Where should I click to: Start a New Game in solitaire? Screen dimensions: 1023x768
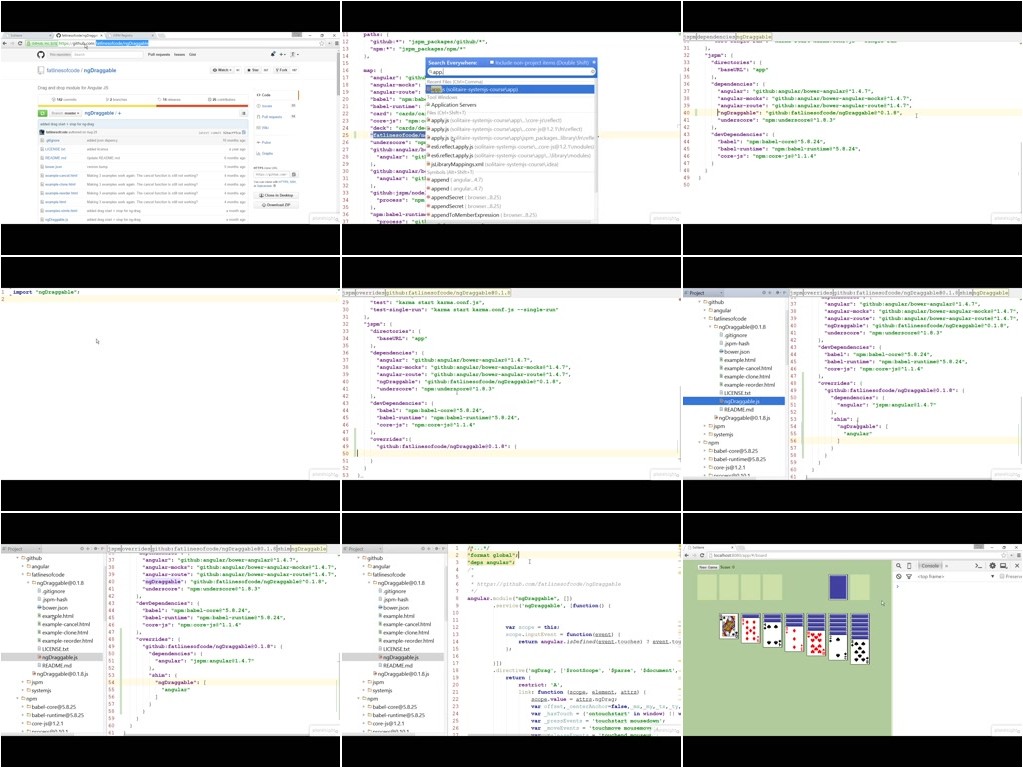click(x=708, y=567)
